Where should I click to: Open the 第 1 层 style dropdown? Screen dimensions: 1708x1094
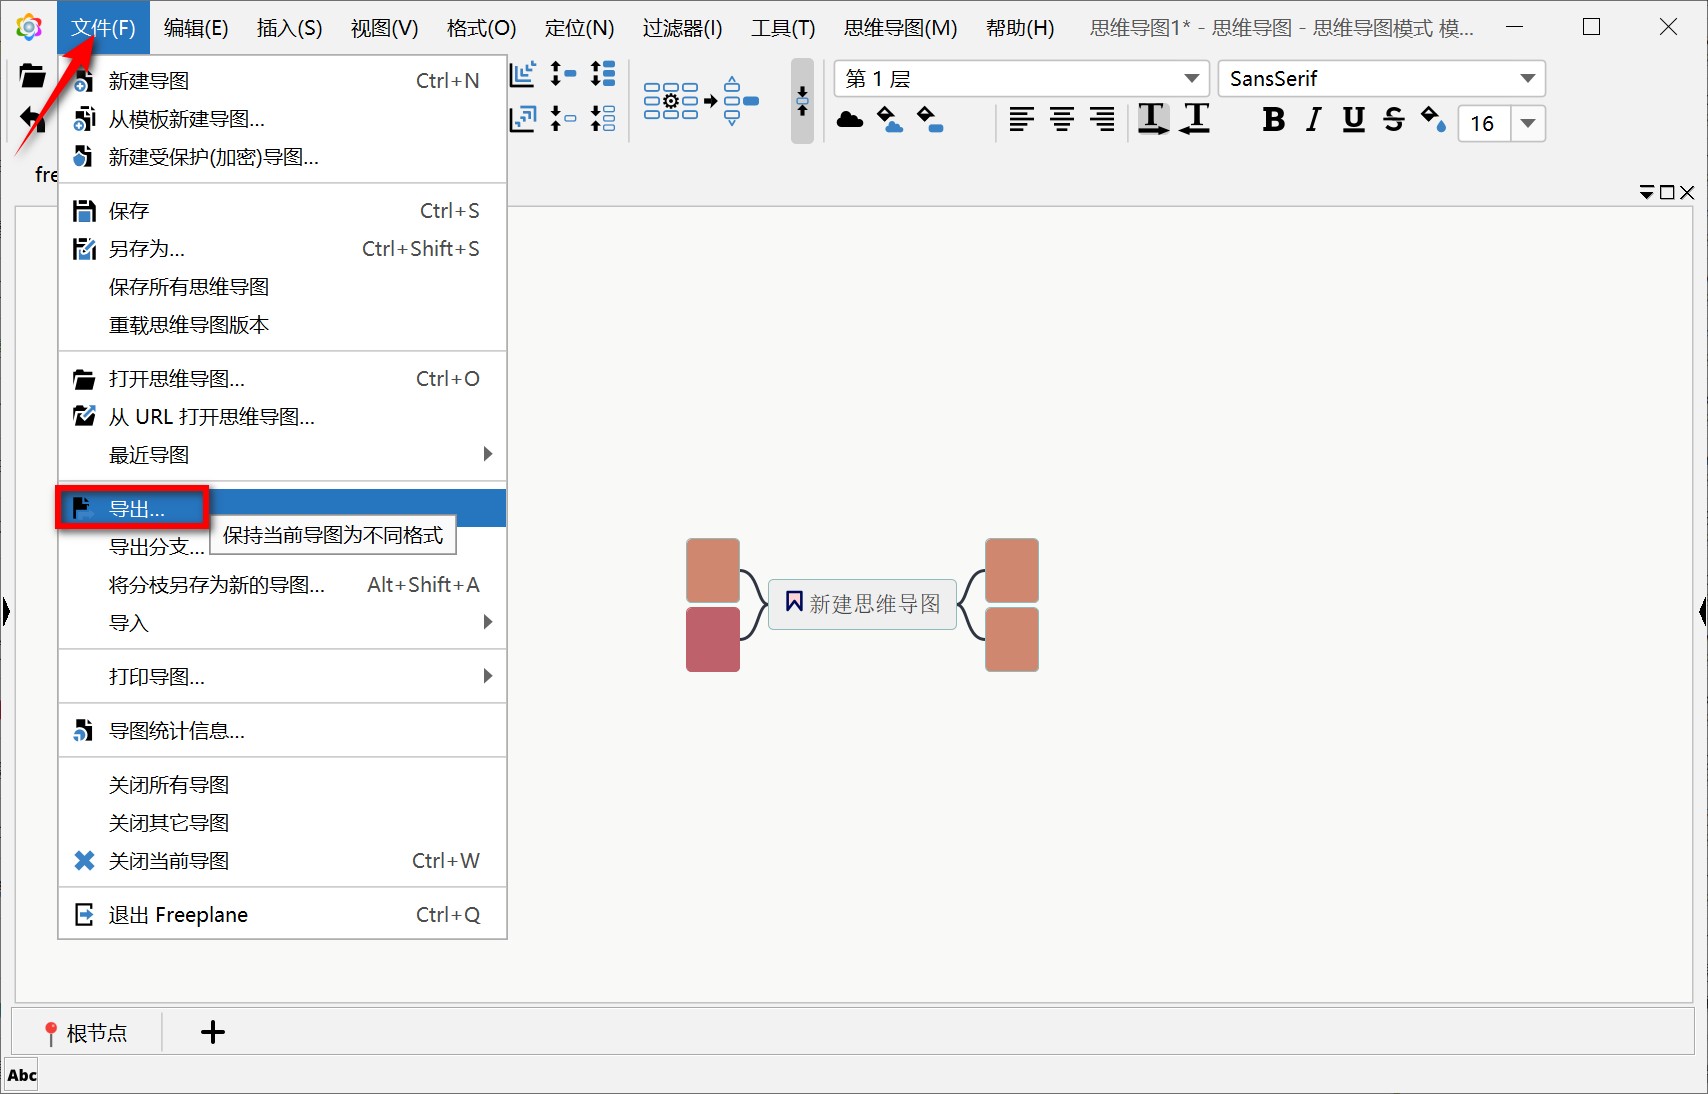click(x=1191, y=78)
